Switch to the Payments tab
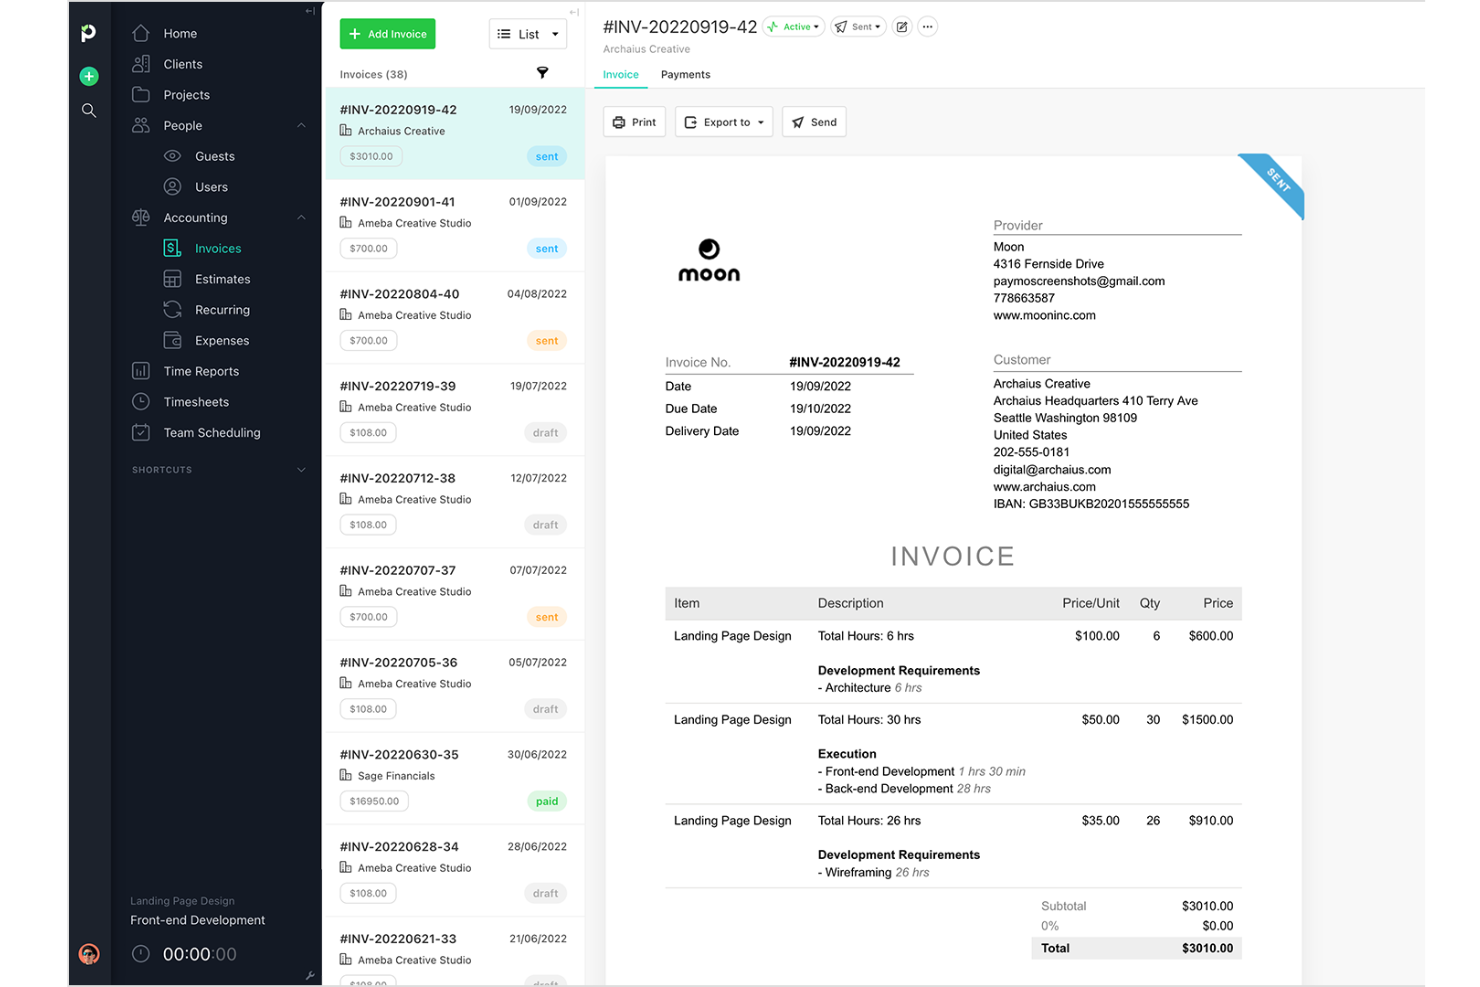 point(685,74)
